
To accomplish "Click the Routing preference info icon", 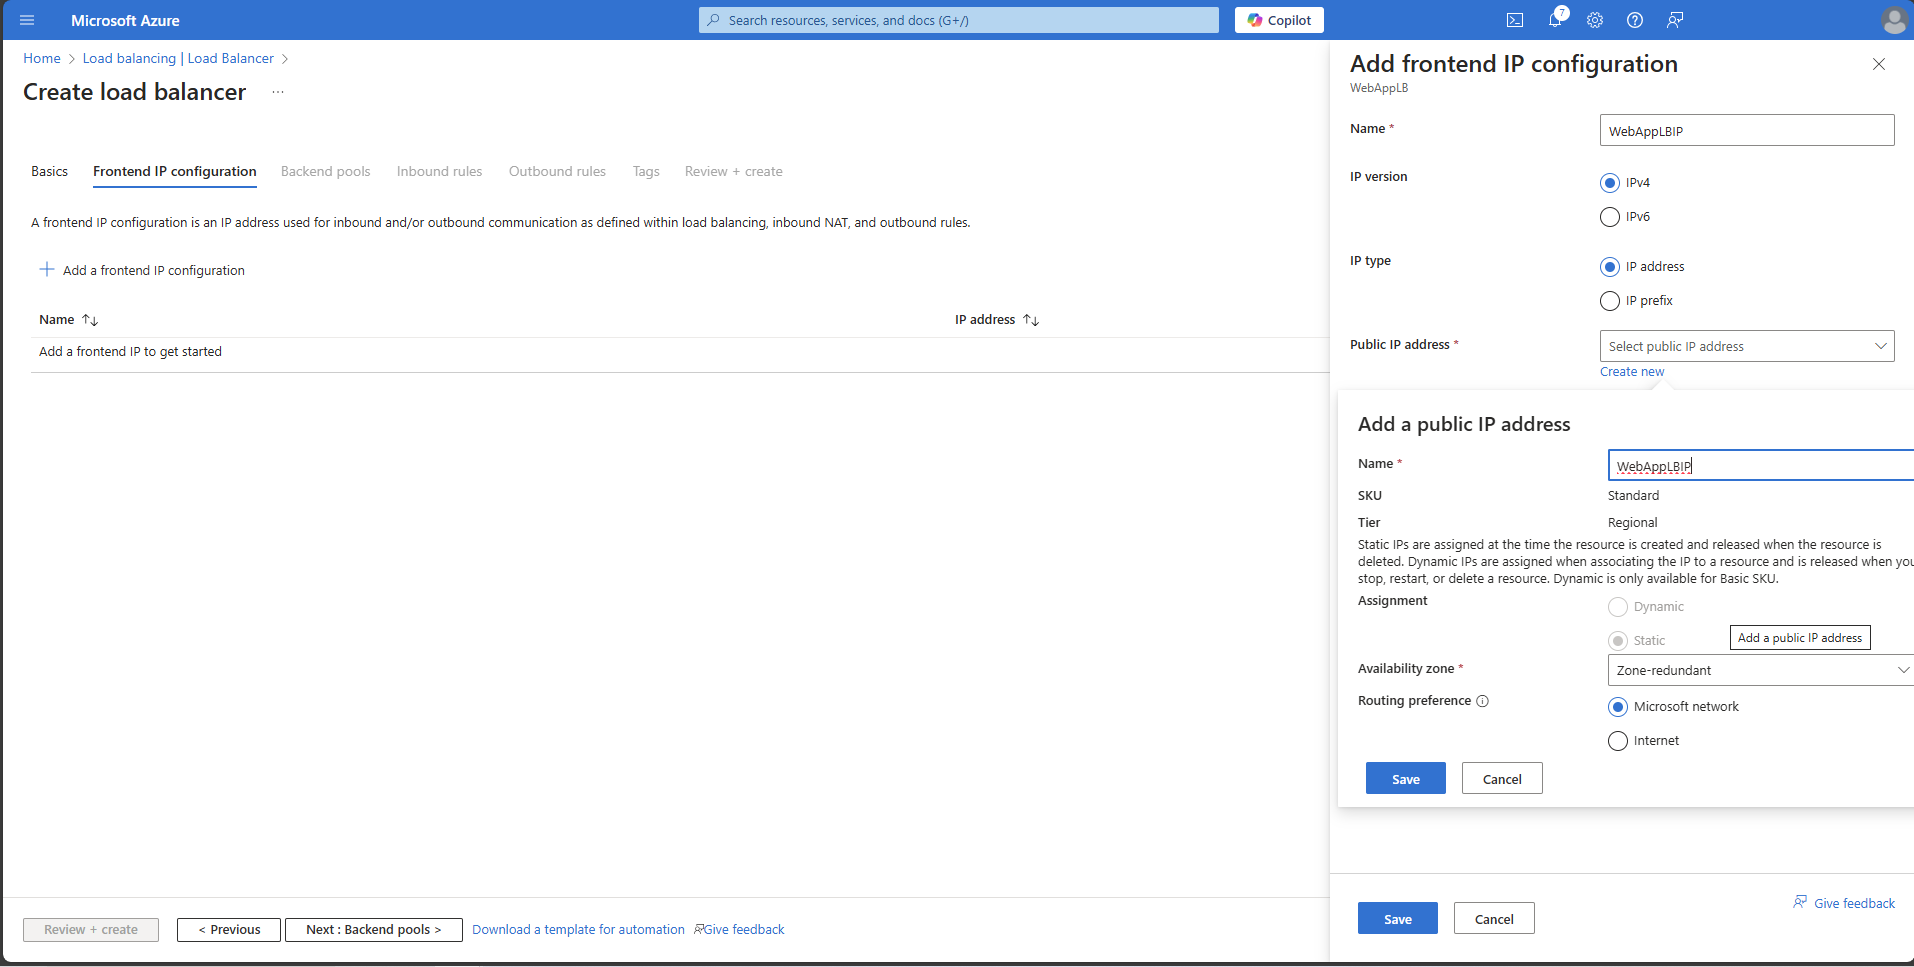I will click(x=1483, y=701).
